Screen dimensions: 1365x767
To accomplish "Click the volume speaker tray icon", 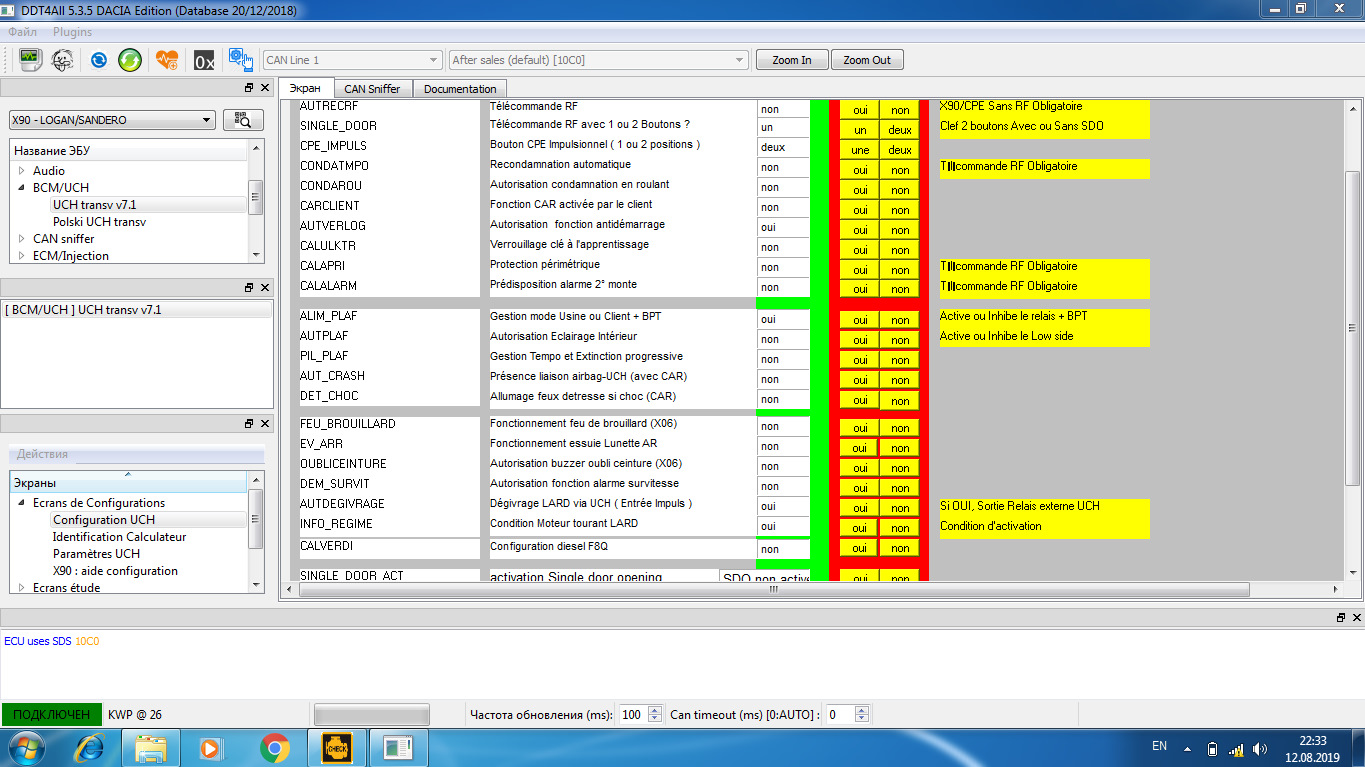I will click(x=1260, y=747).
